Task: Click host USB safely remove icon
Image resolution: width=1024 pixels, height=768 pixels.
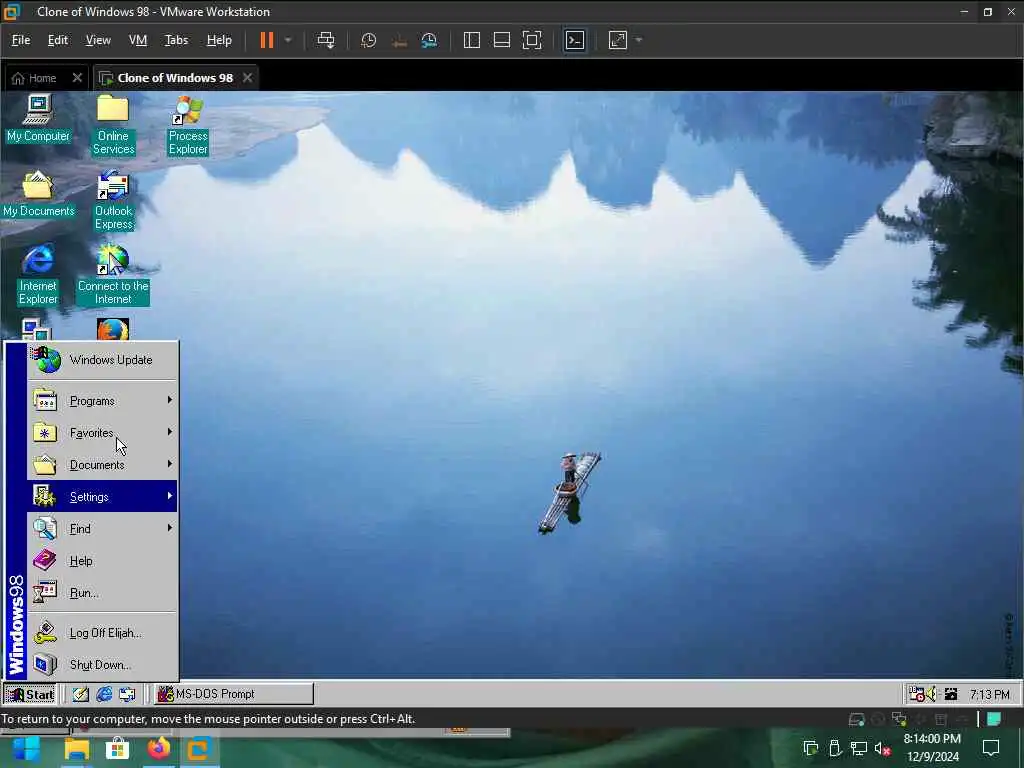Action: 835,748
